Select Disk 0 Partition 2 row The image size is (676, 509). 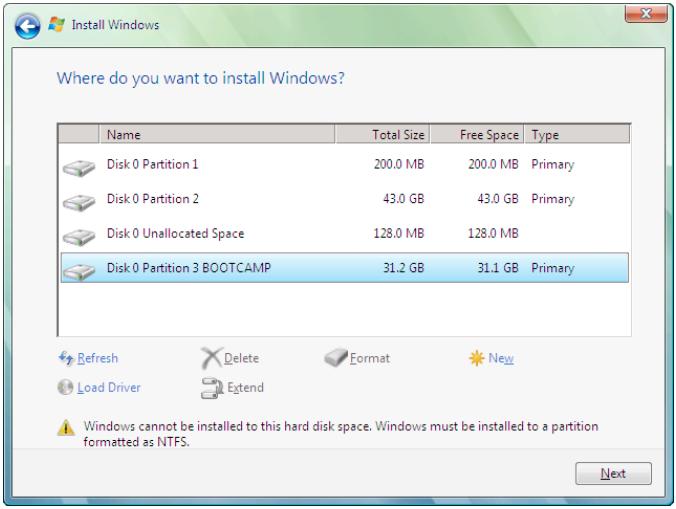pyautogui.click(x=344, y=199)
